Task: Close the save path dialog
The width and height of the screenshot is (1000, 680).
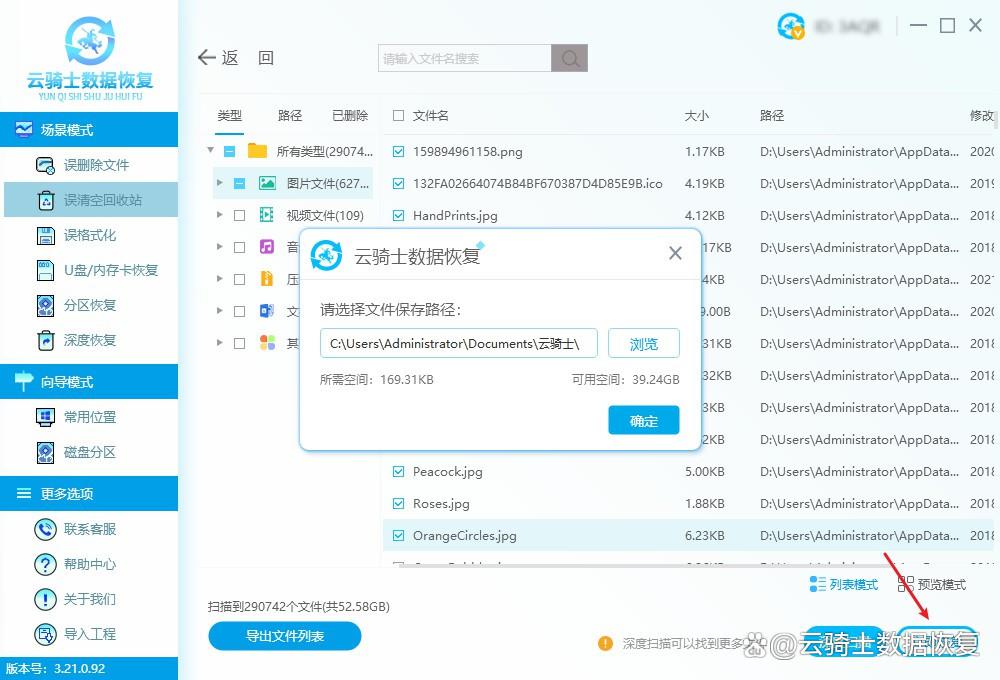Action: coord(675,253)
